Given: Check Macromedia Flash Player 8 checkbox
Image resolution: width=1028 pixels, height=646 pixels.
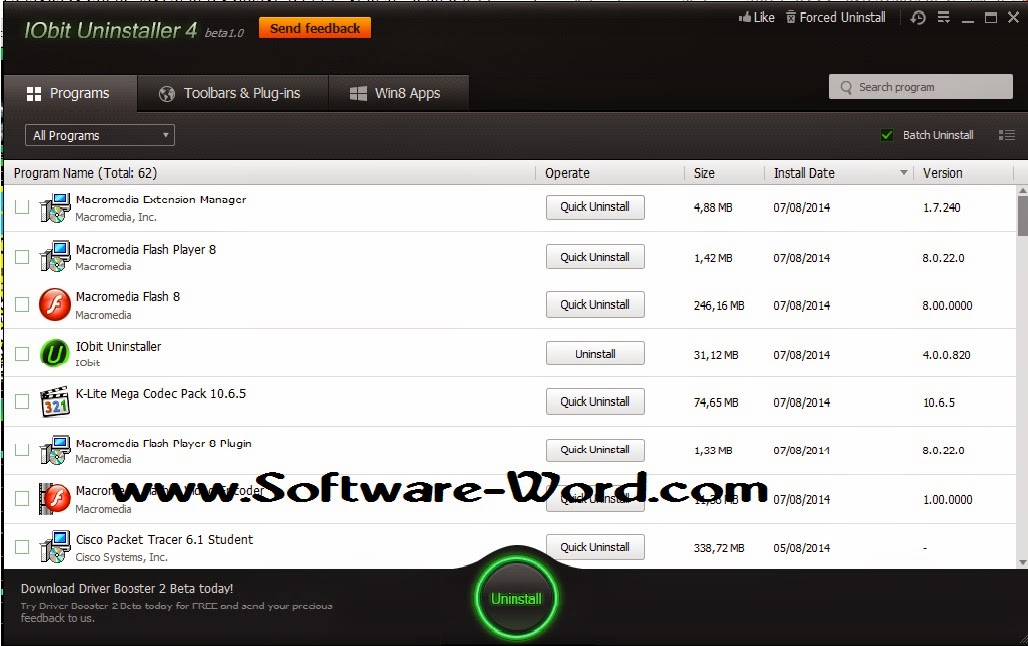Looking at the screenshot, I should coord(22,257).
